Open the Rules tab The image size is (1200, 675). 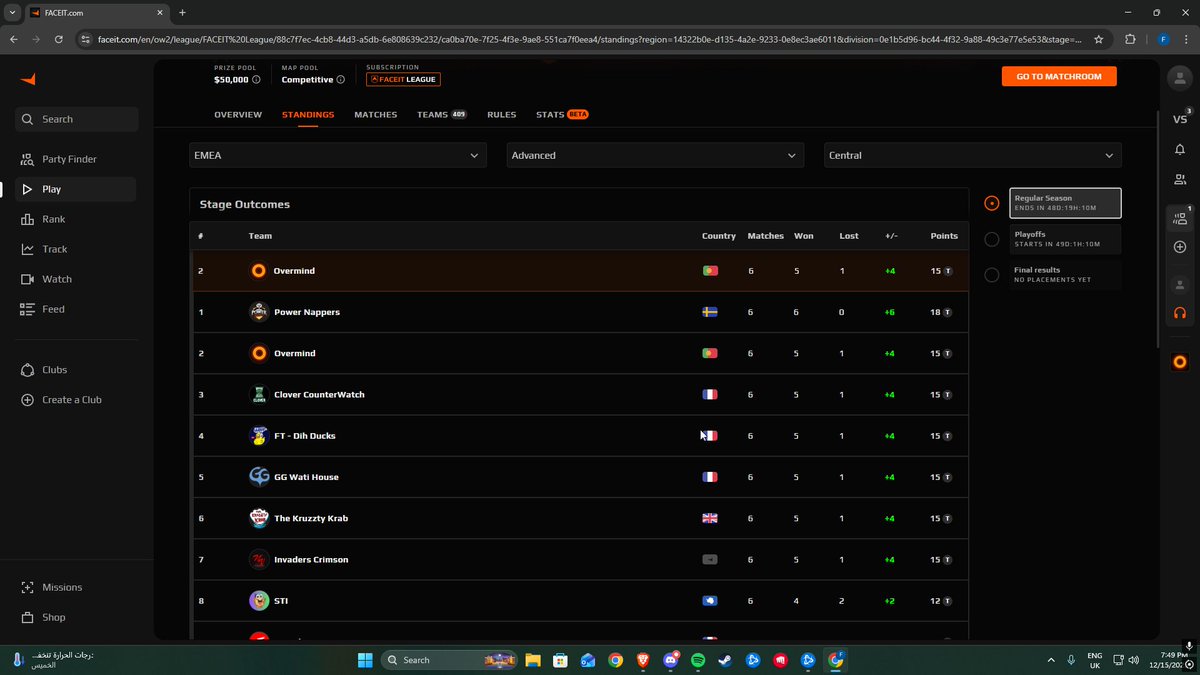point(502,115)
